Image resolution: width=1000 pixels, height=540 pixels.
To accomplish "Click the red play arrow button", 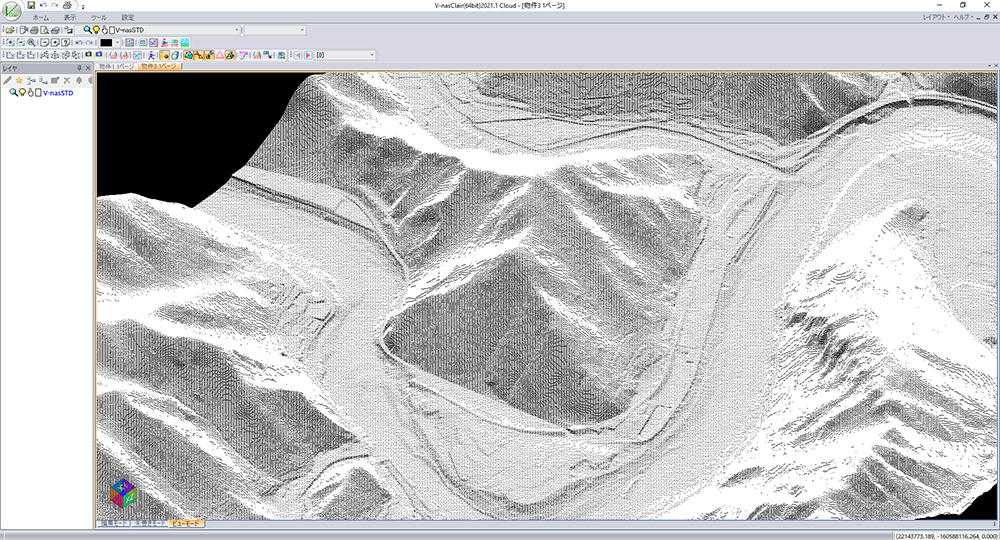I will [x=308, y=55].
